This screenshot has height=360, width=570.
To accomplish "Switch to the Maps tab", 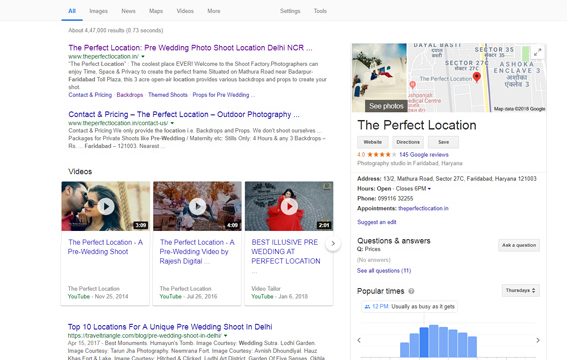I will pyautogui.click(x=156, y=11).
